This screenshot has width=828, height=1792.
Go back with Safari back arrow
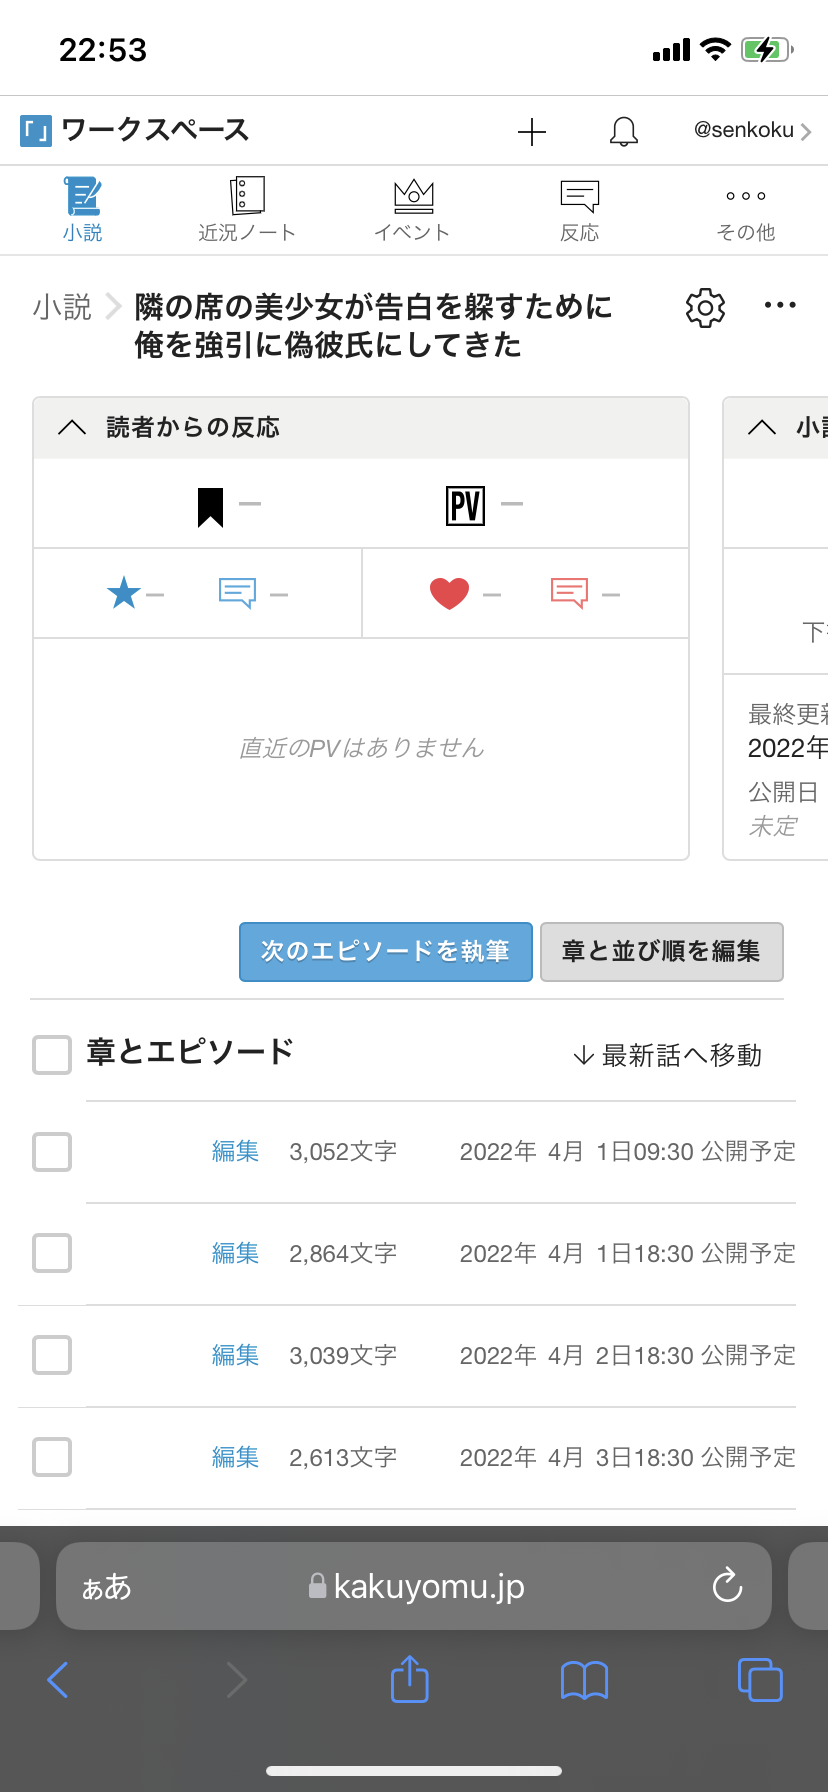(58, 1679)
